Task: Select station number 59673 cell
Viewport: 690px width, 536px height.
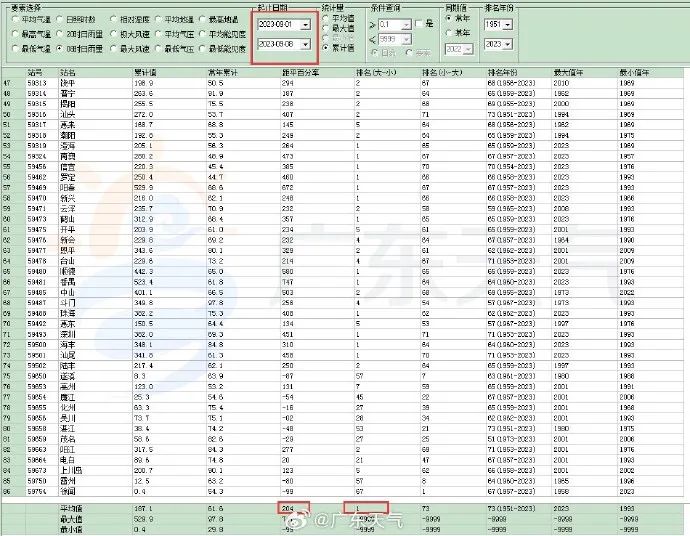Action: (37, 470)
